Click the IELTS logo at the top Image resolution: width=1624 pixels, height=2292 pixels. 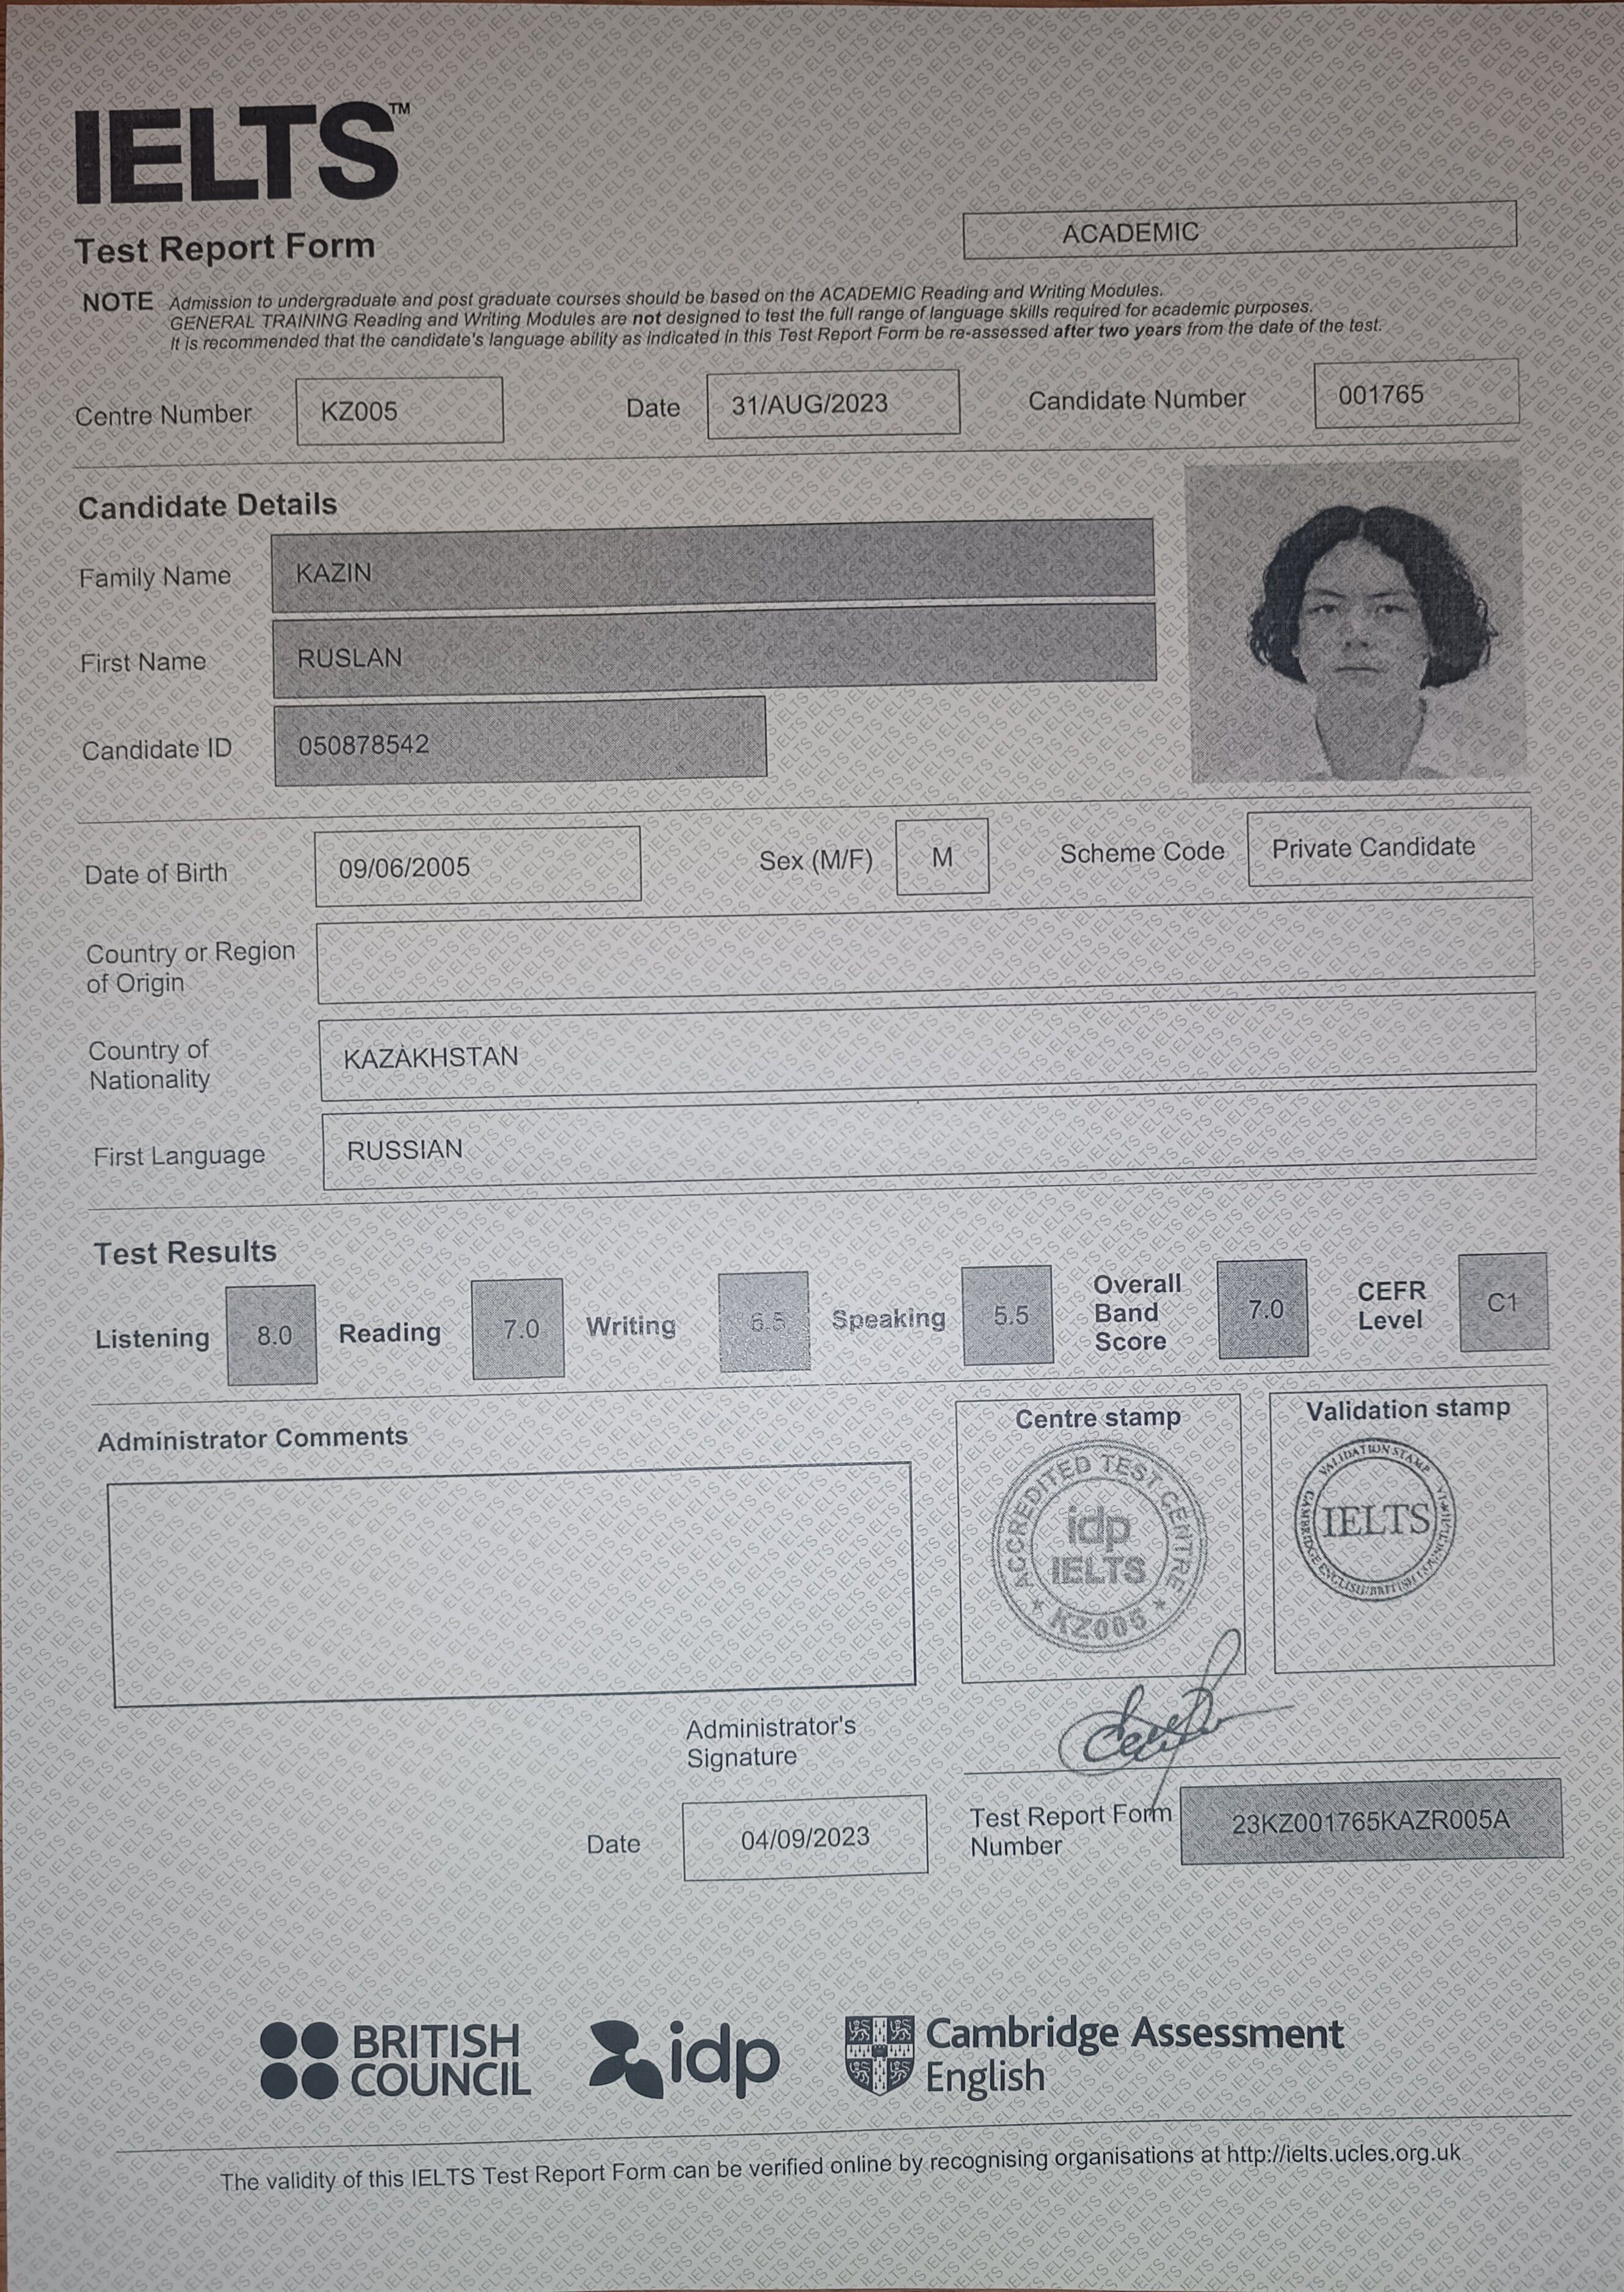coord(242,154)
